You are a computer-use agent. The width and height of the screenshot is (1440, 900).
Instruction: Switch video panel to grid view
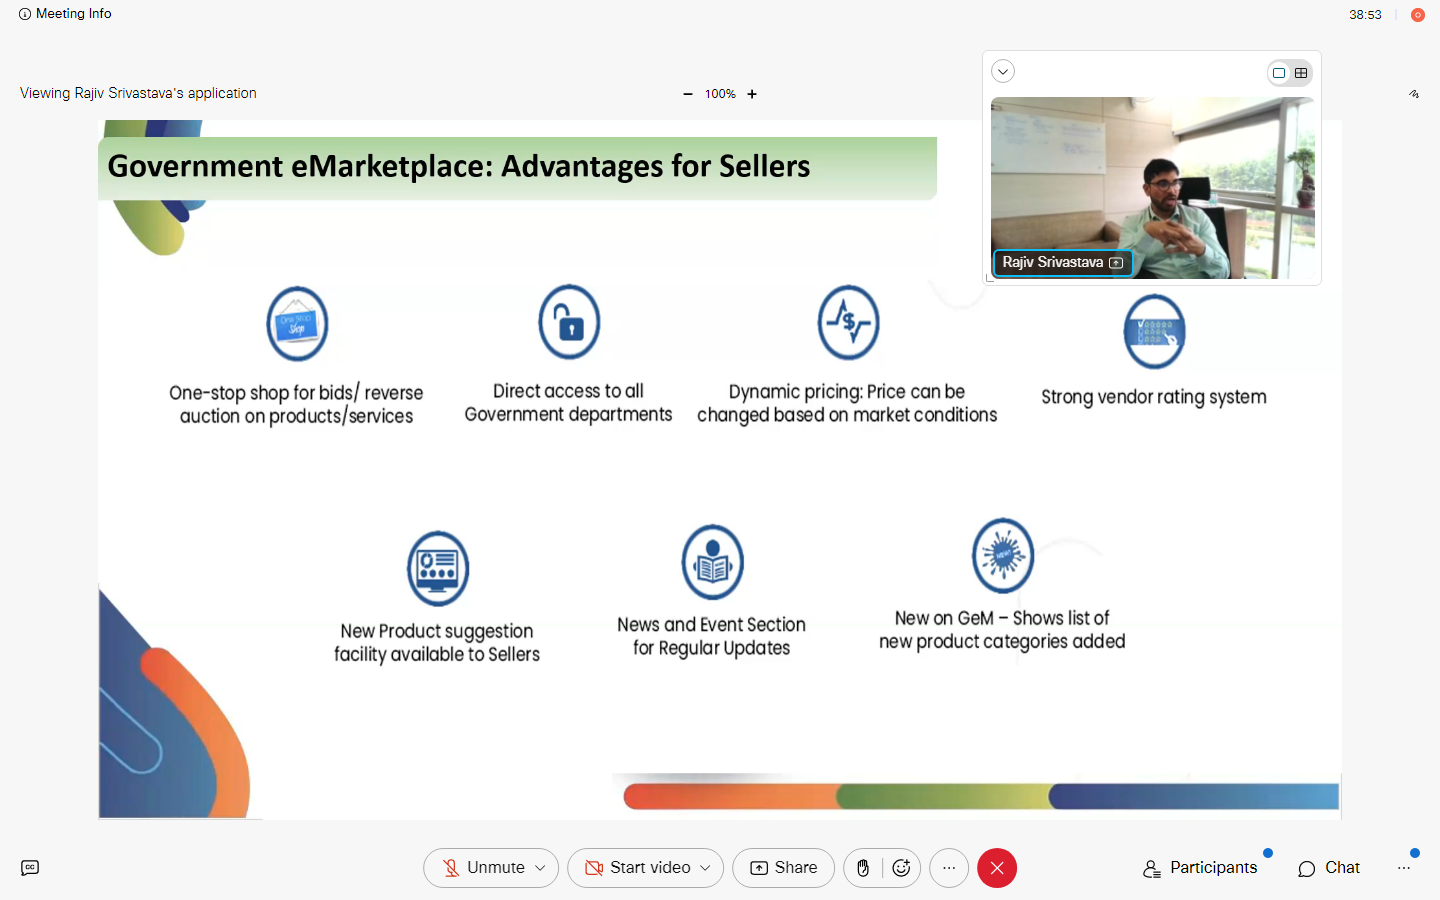click(x=1301, y=73)
